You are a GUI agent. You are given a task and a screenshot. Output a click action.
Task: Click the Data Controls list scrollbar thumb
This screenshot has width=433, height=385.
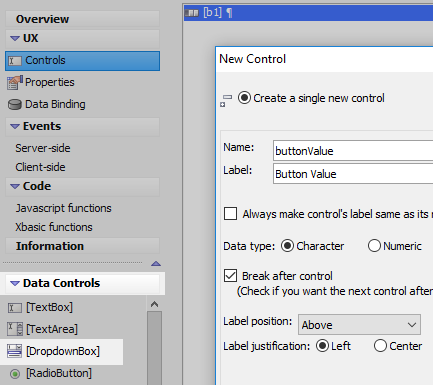pyautogui.click(x=154, y=348)
